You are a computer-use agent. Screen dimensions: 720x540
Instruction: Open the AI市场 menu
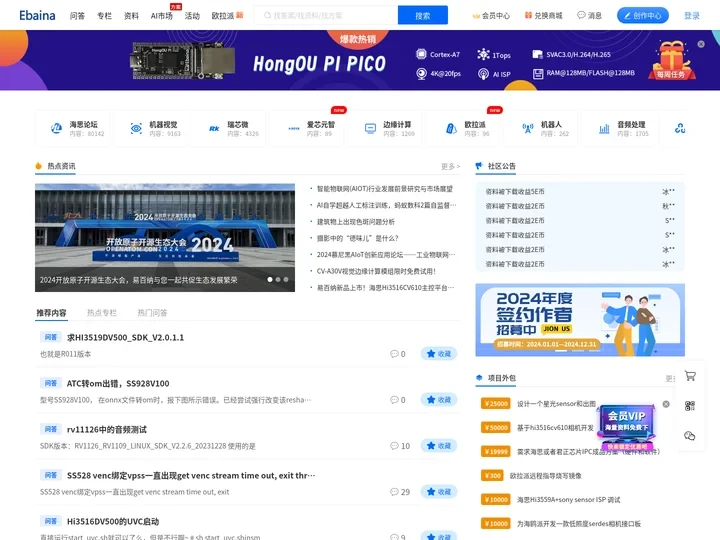pyautogui.click(x=162, y=16)
